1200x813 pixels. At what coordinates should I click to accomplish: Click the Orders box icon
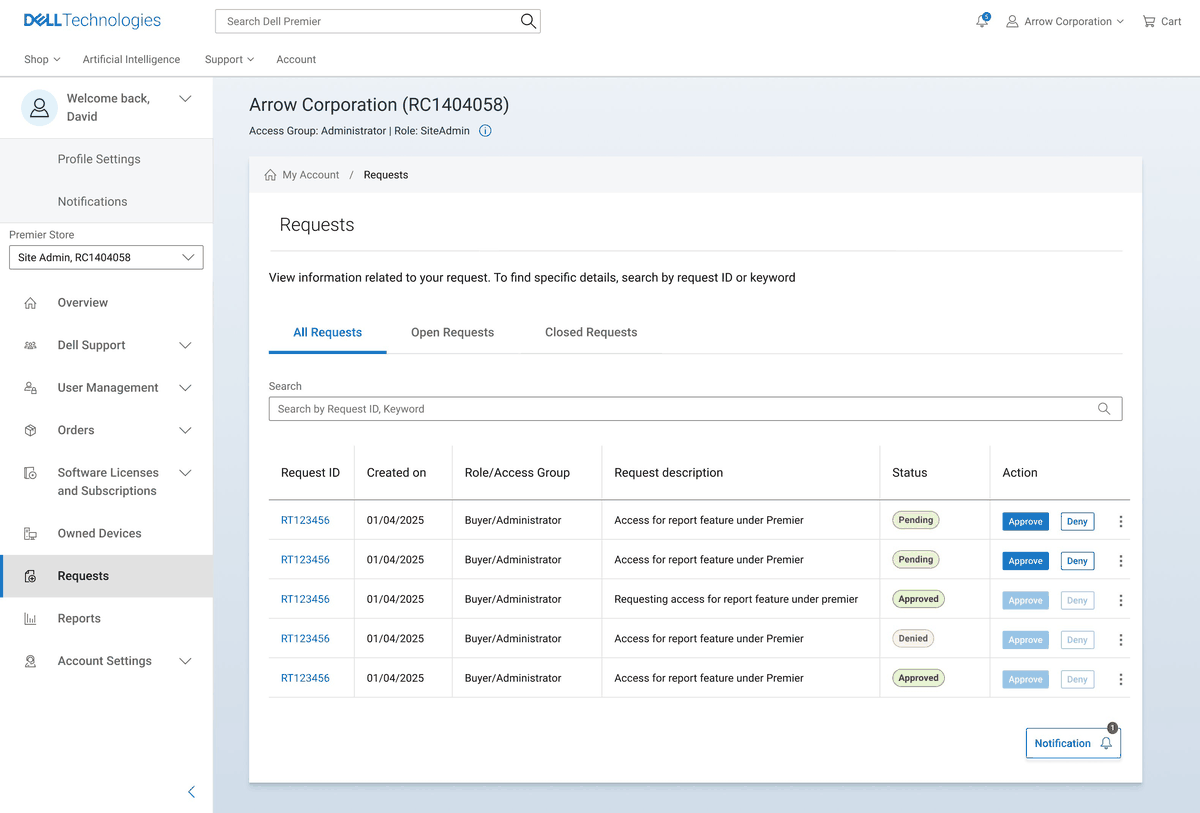point(30,430)
